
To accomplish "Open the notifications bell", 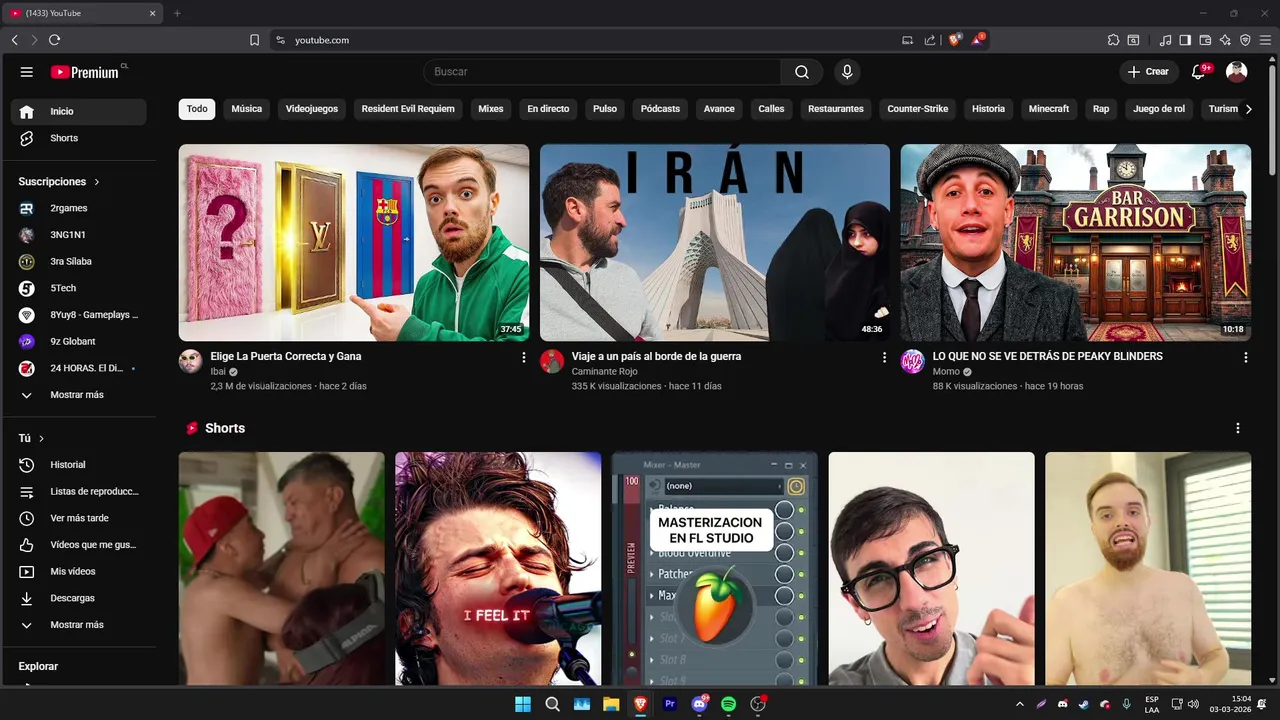I will tap(1199, 72).
